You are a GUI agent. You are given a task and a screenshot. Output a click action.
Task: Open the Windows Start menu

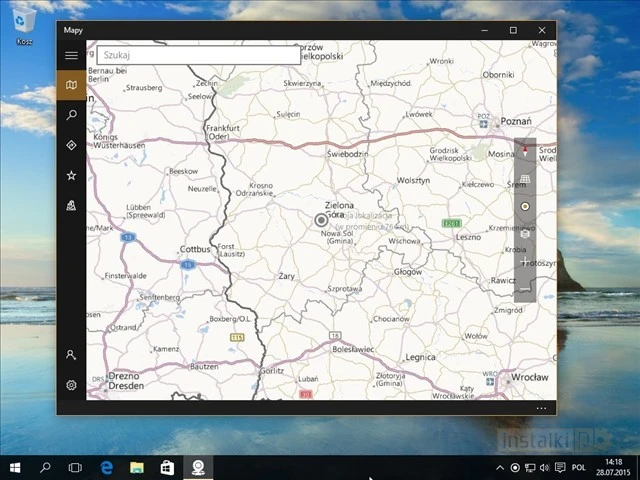pos(15,467)
